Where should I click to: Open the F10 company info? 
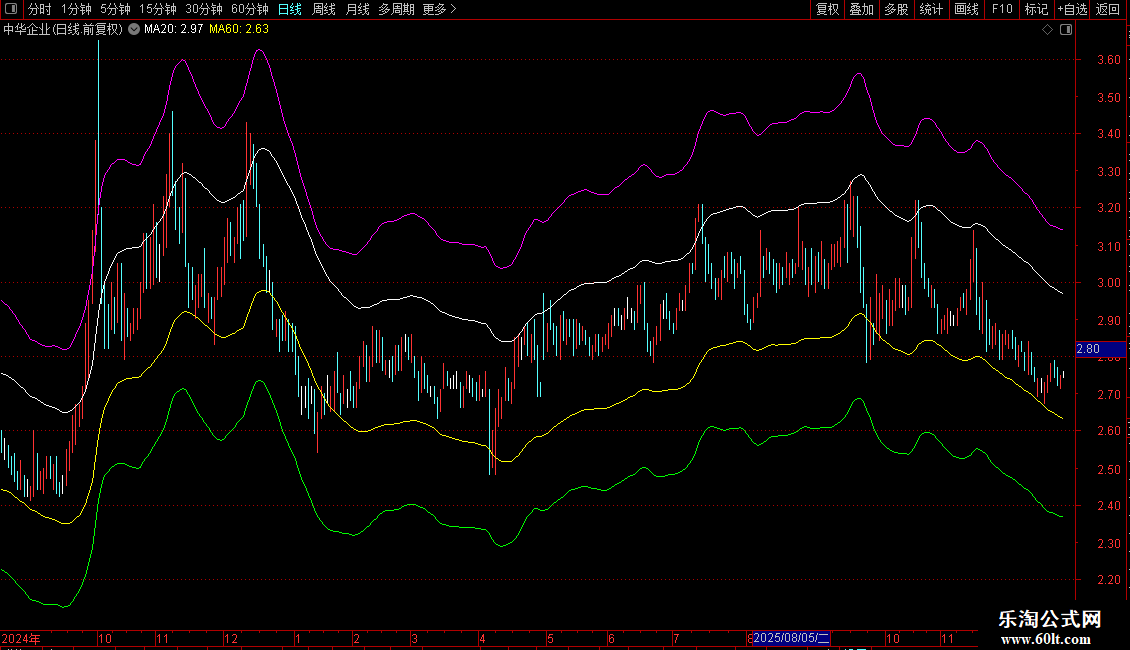(1002, 9)
